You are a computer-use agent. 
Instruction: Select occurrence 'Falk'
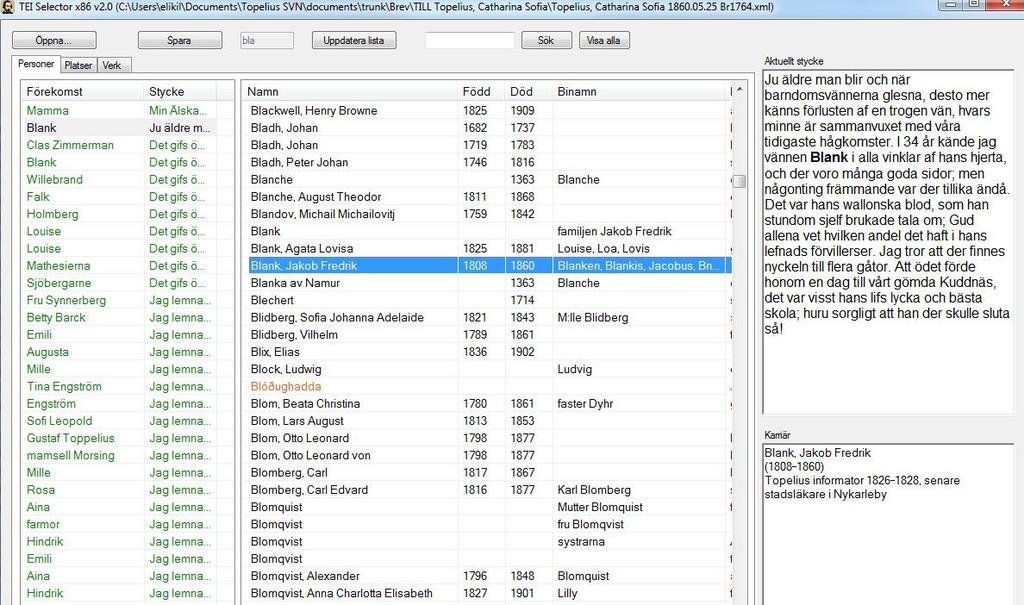coord(39,197)
